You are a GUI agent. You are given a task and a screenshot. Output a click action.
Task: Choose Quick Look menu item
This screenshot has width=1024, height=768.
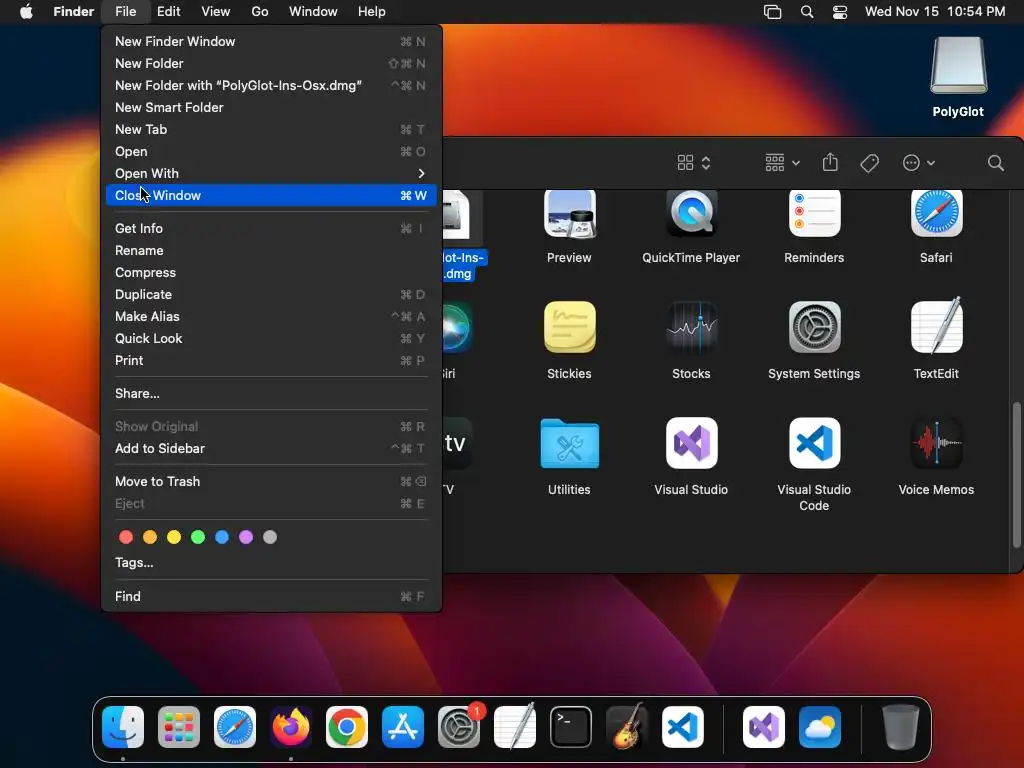pos(271,338)
